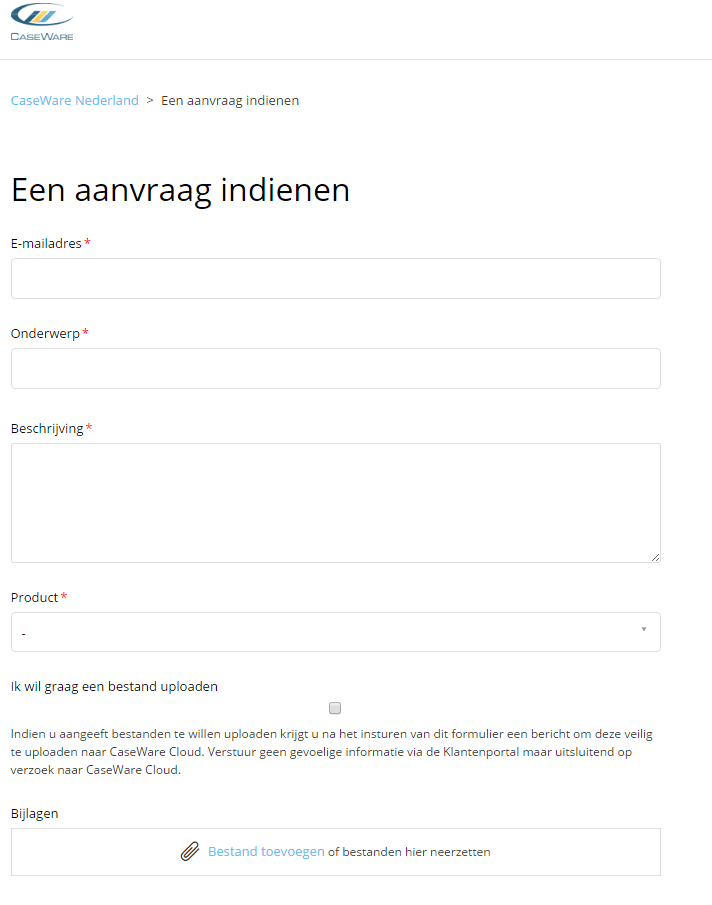Click 'Een aanvraag indienen' breadcrumb item
This screenshot has height=905, width=712.
(x=230, y=100)
